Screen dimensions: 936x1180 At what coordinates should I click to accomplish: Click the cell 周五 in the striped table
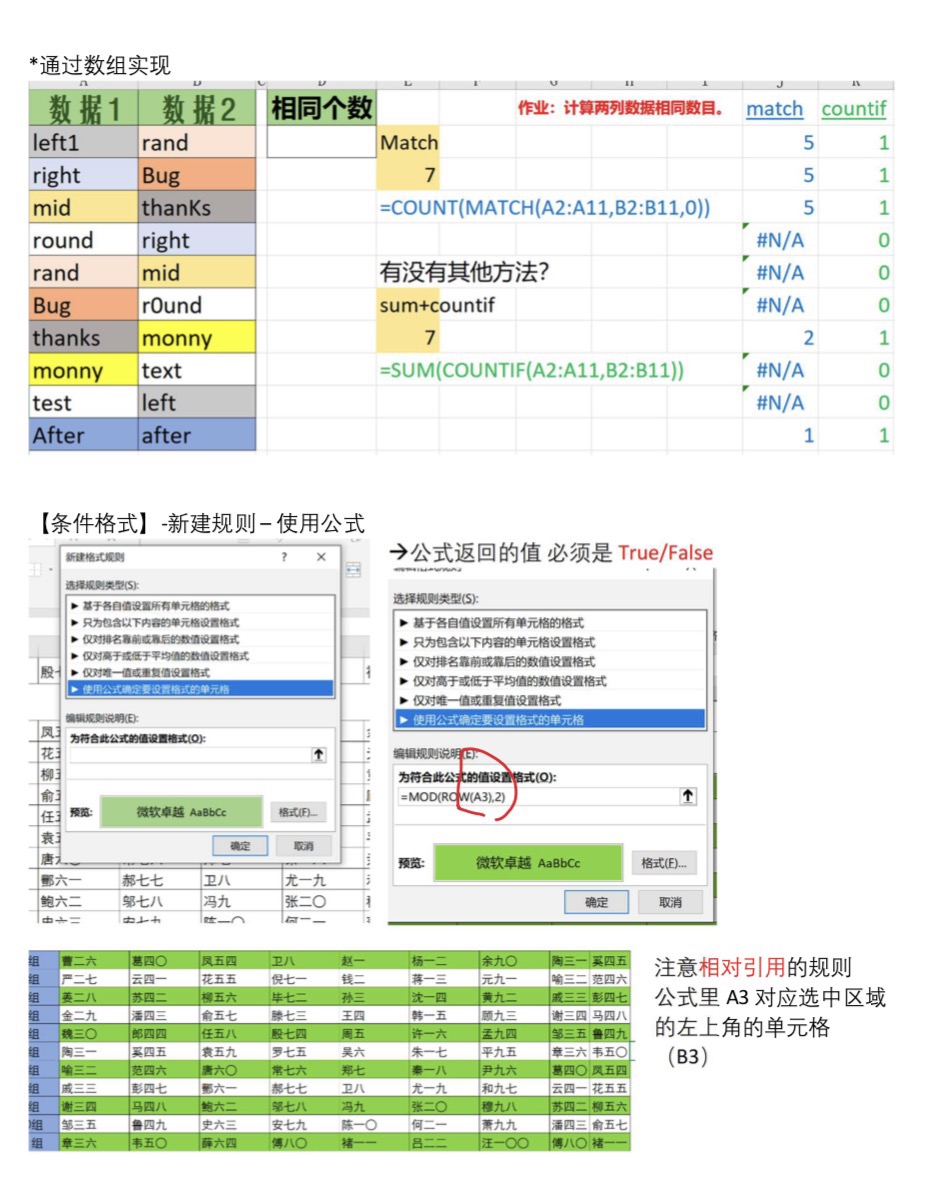[x=374, y=1033]
